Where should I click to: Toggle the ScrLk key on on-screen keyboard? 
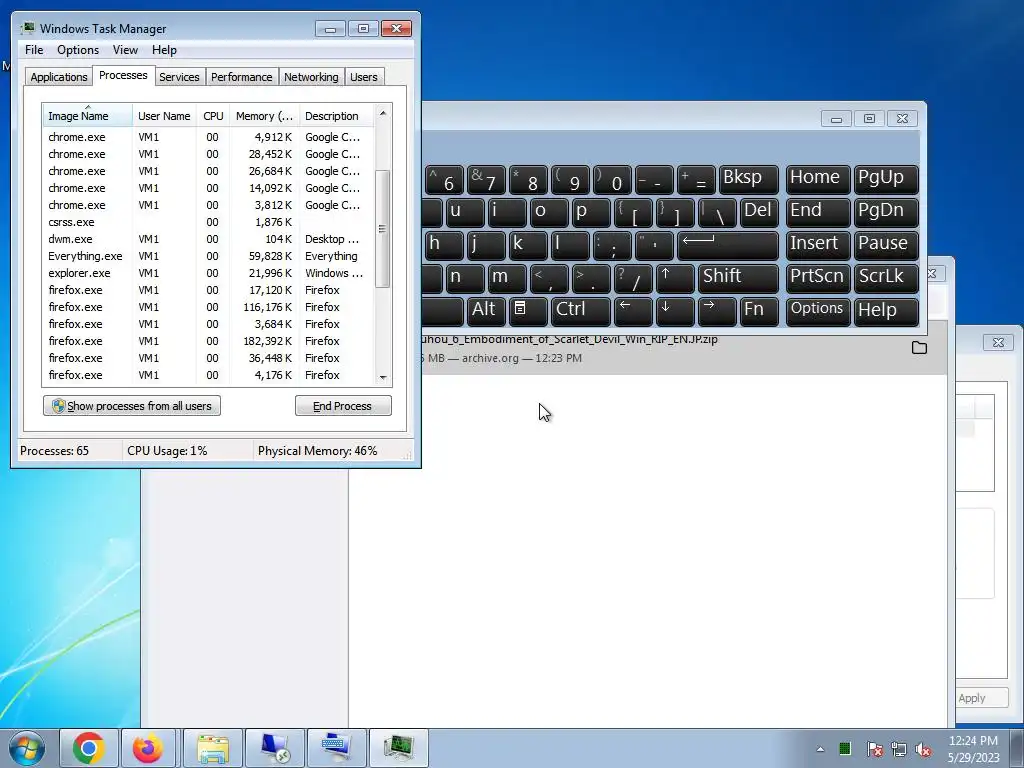886,278
